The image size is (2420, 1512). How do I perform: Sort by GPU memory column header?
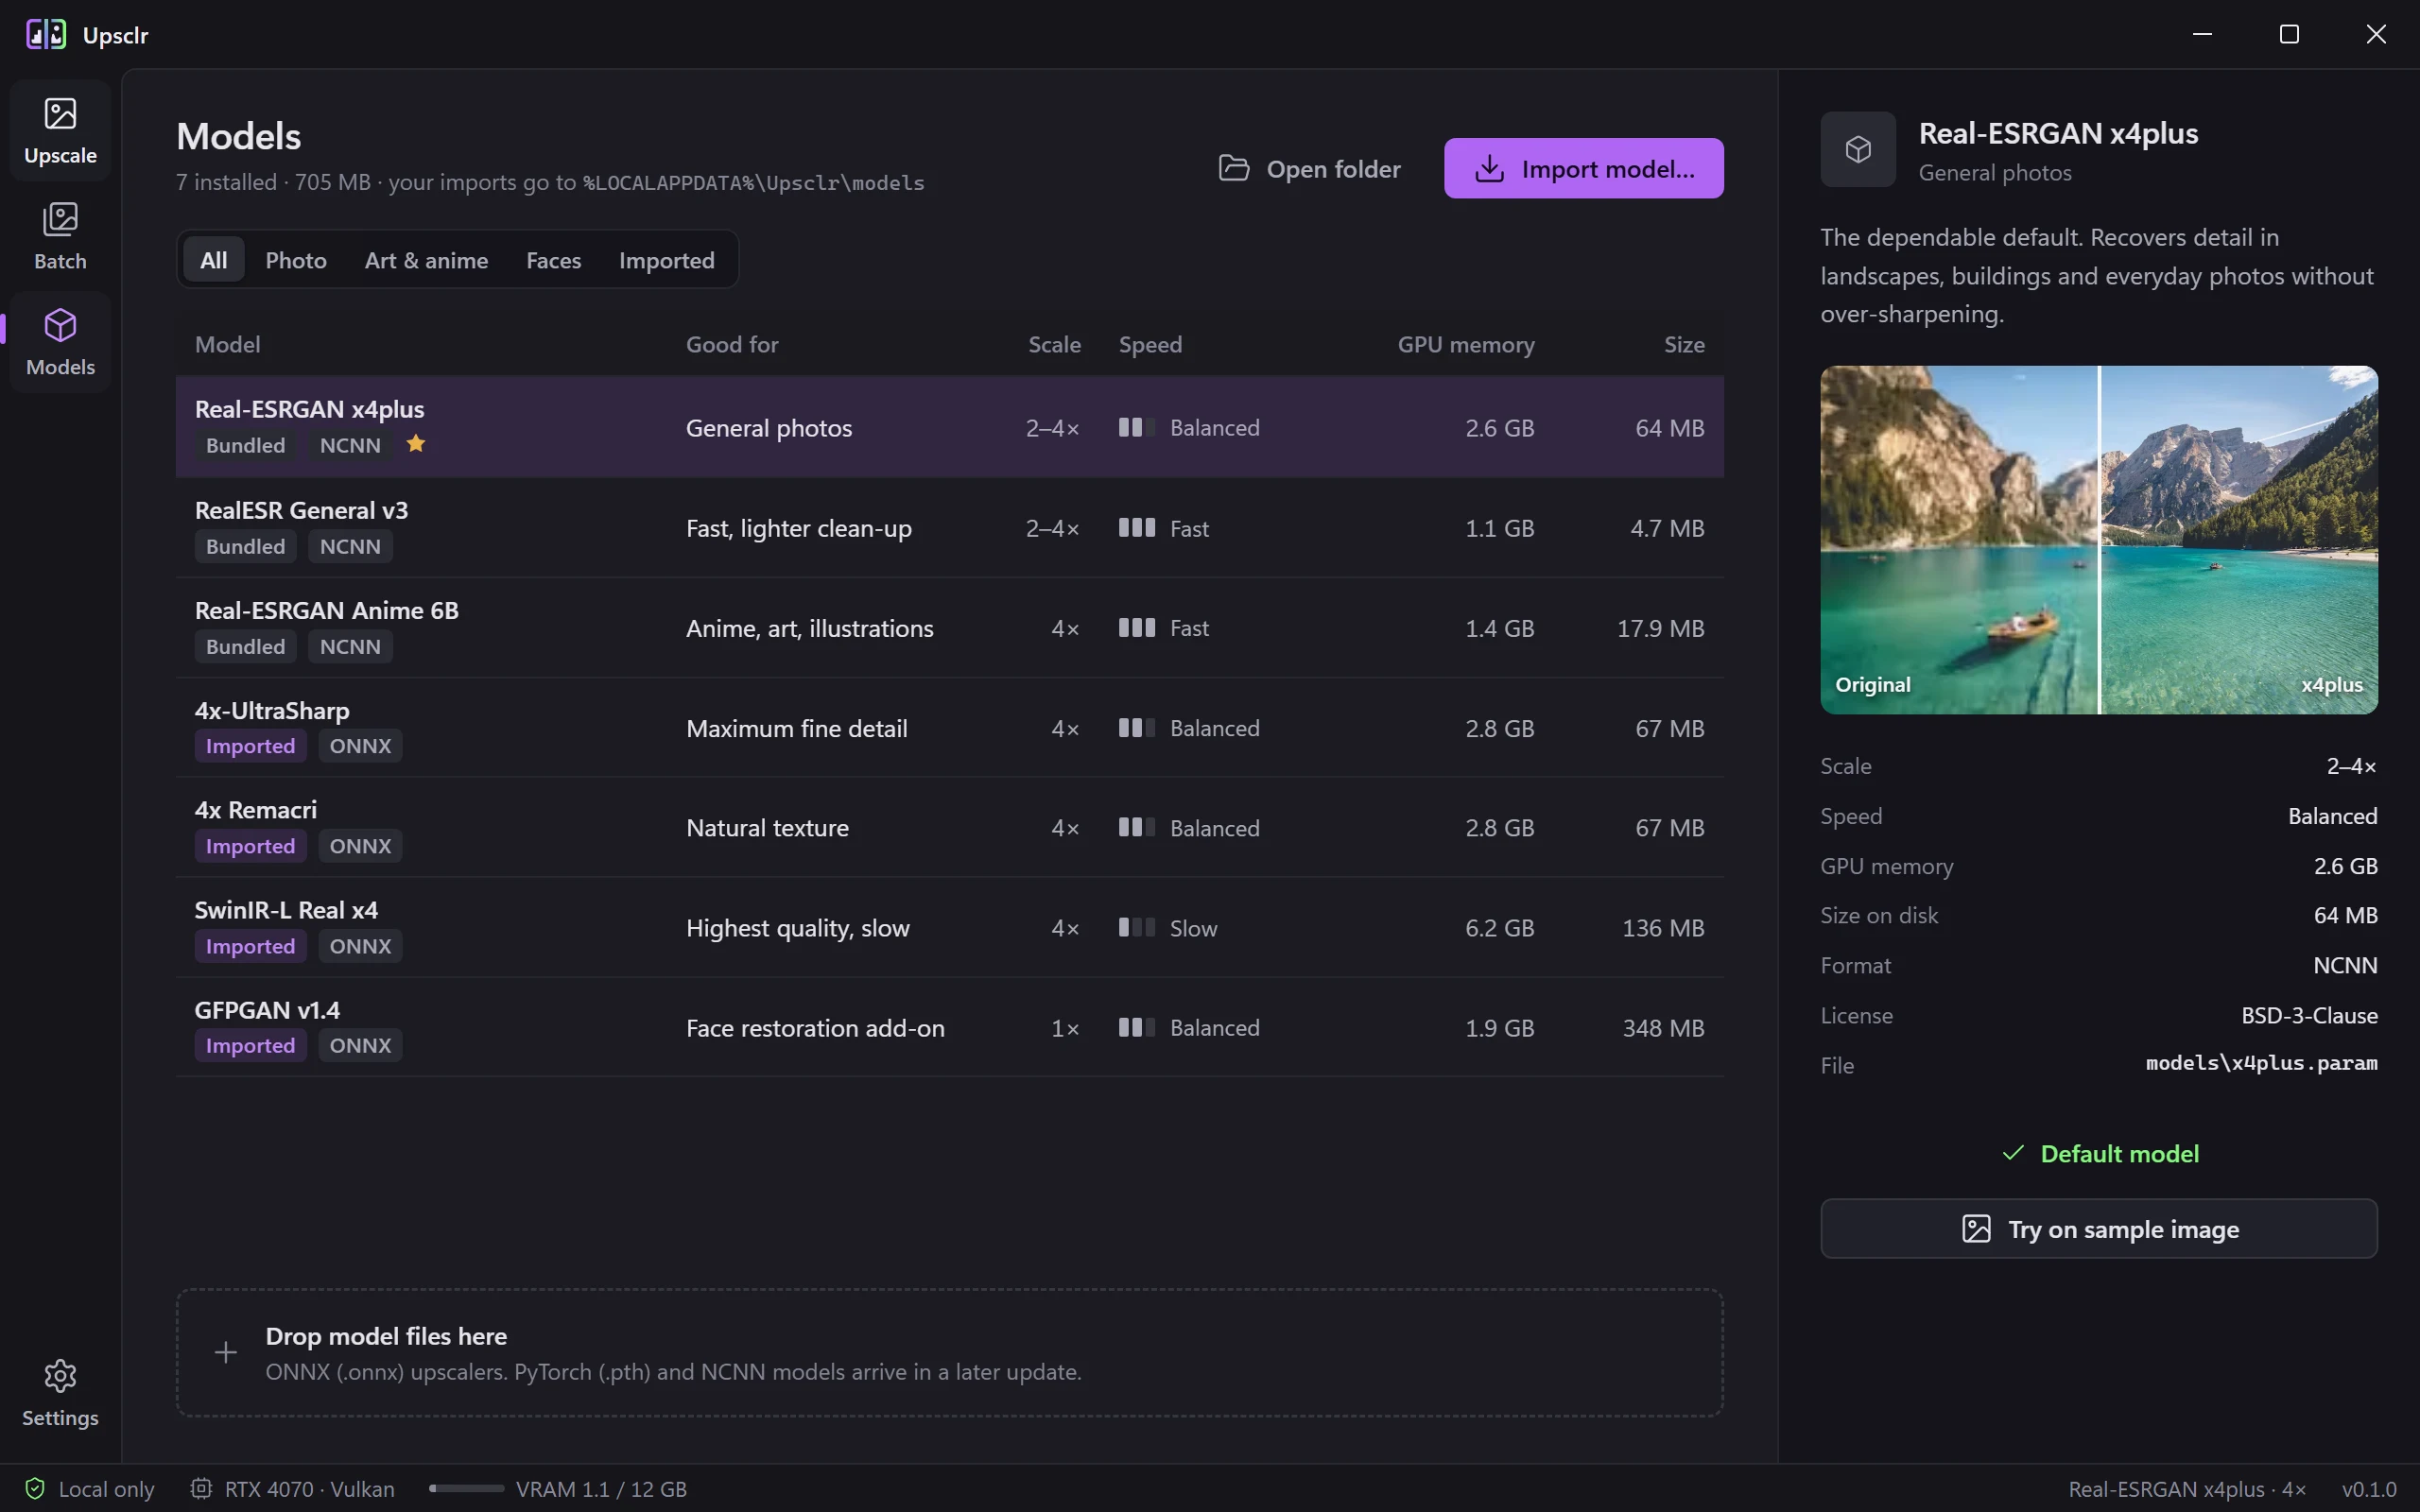(1466, 344)
